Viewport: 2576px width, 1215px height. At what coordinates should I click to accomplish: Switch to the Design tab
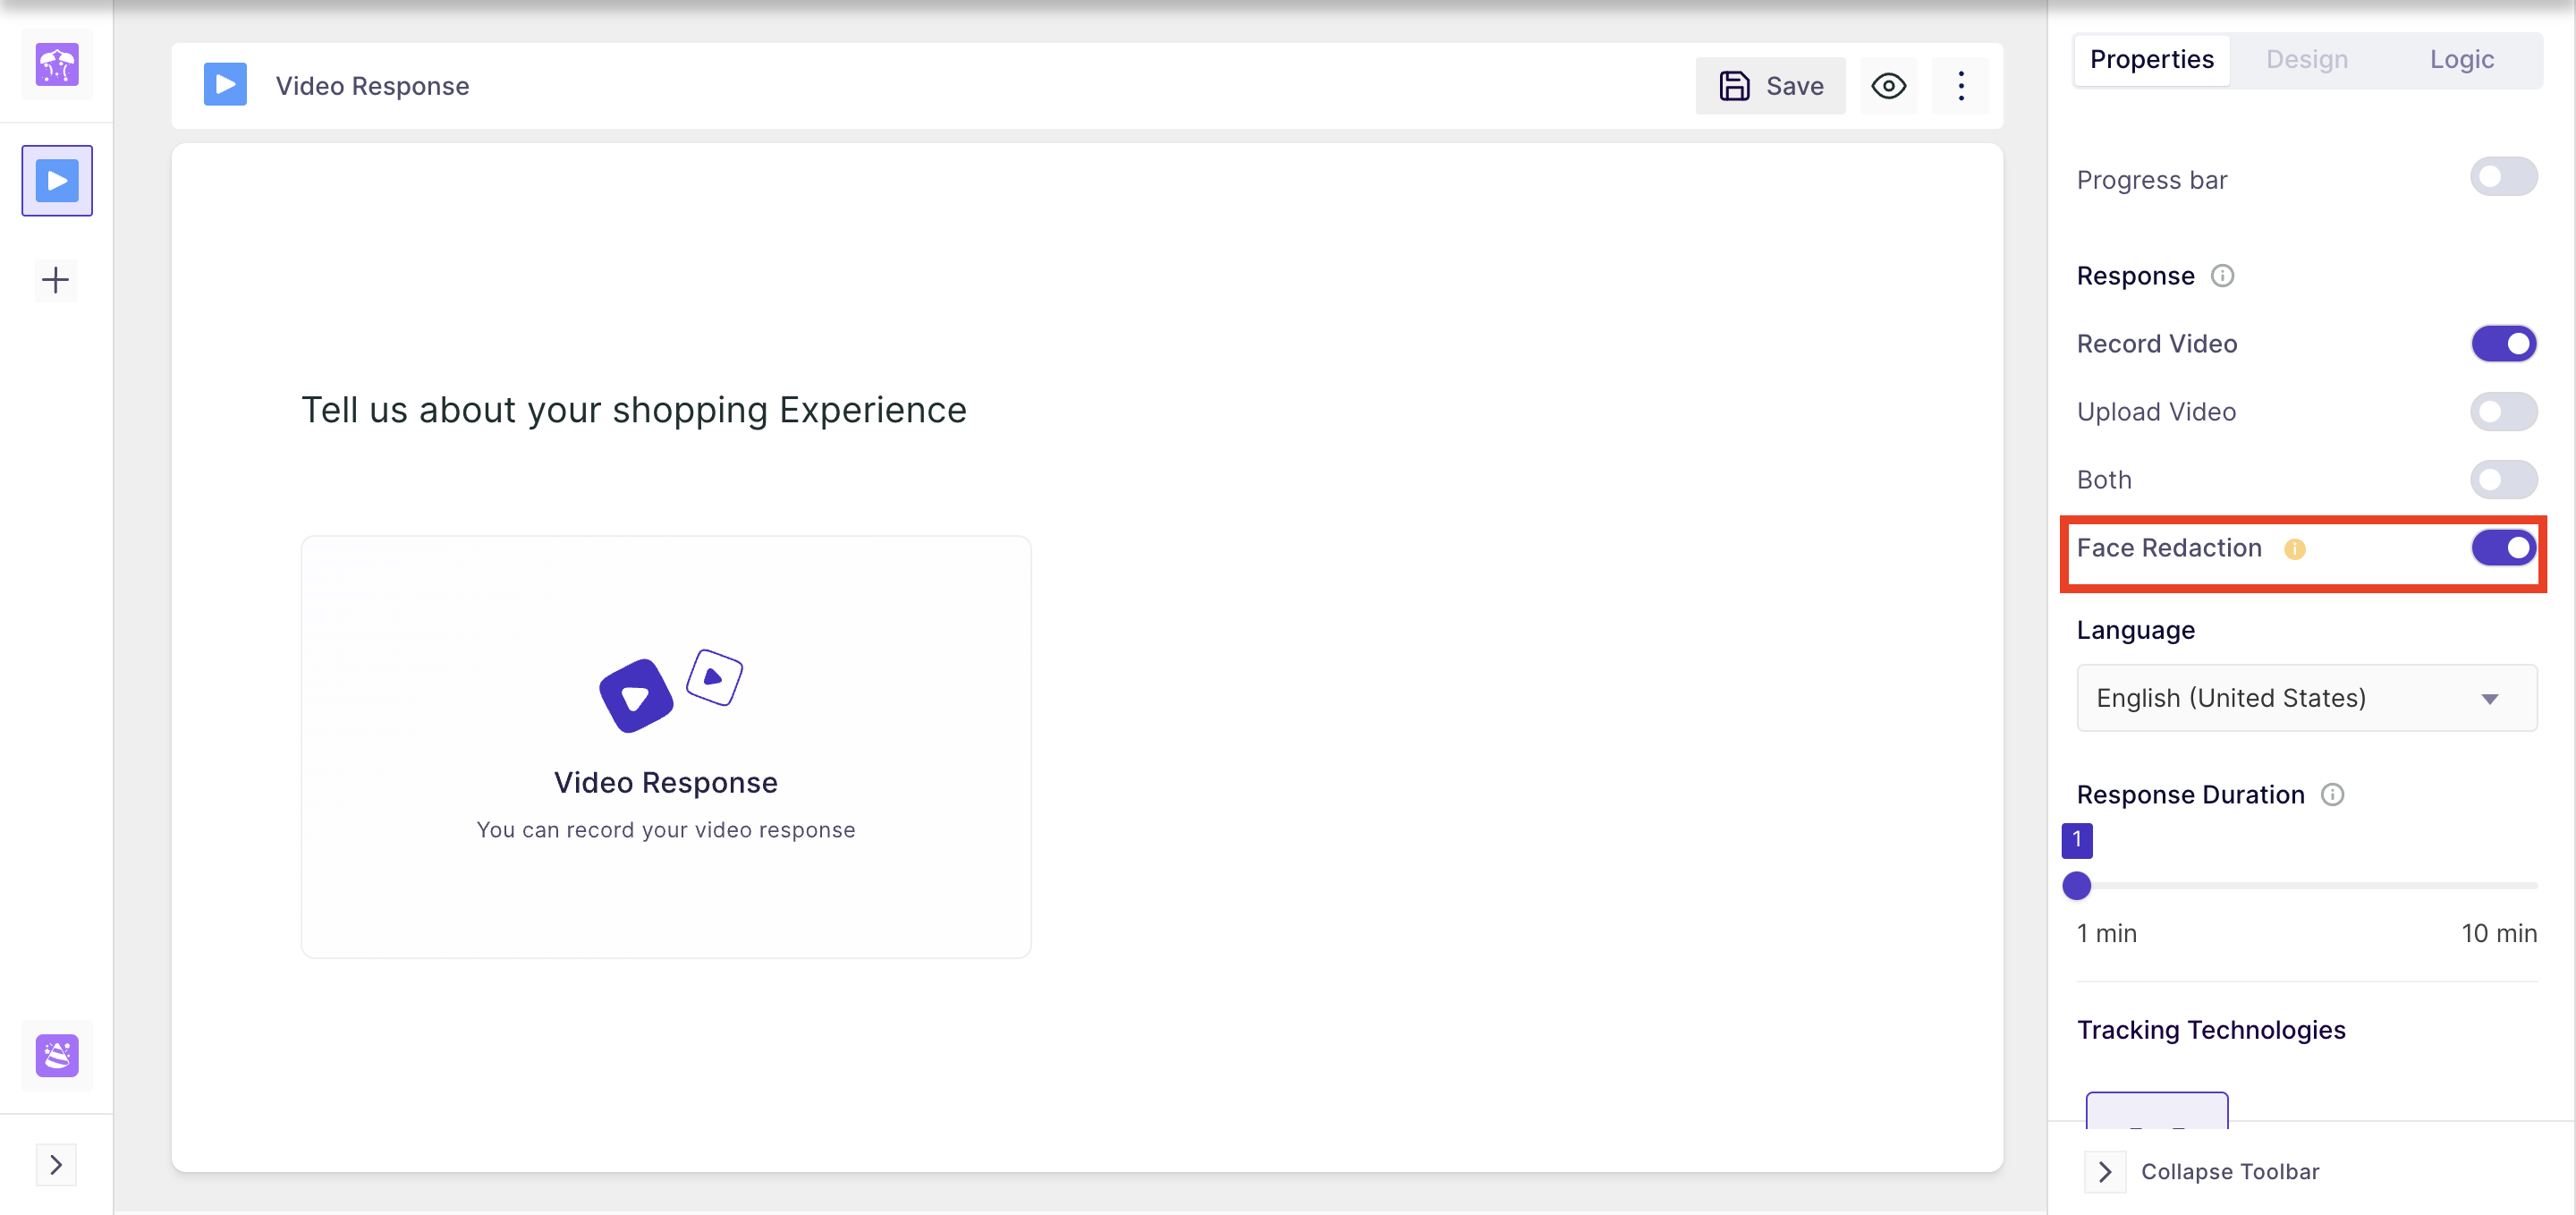(x=2306, y=60)
